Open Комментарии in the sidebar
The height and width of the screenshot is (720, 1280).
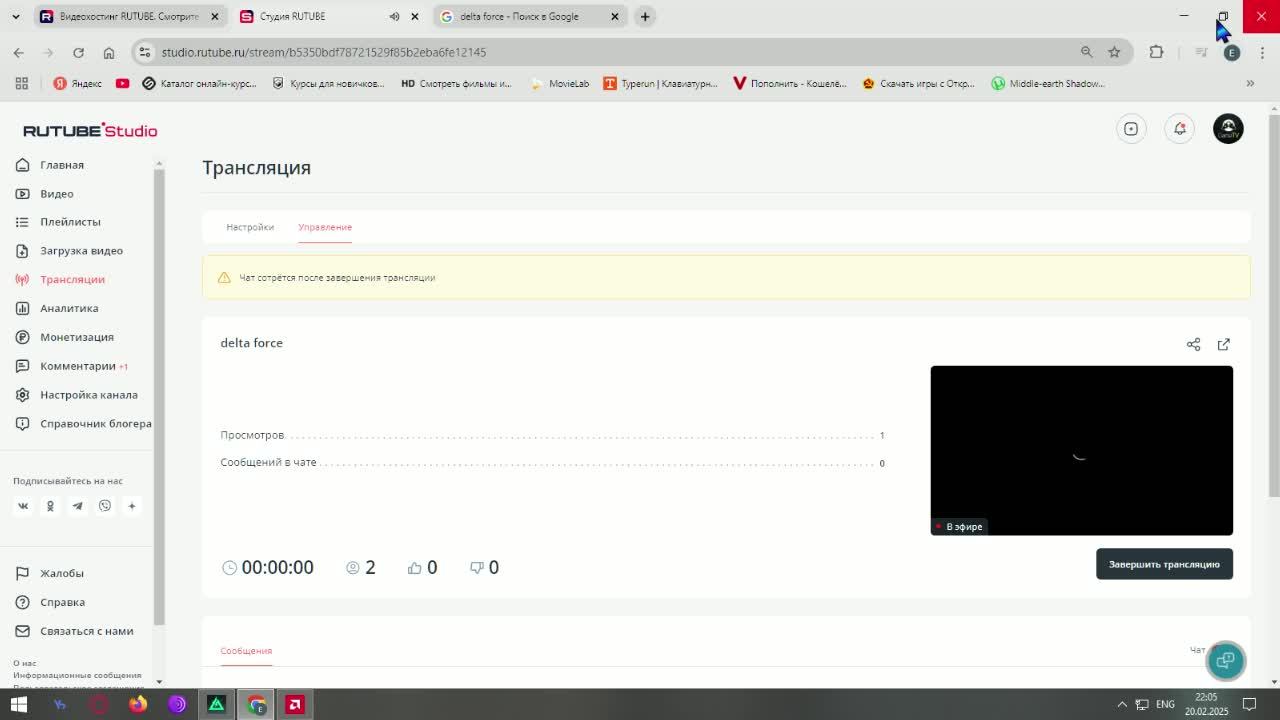[x=78, y=366]
